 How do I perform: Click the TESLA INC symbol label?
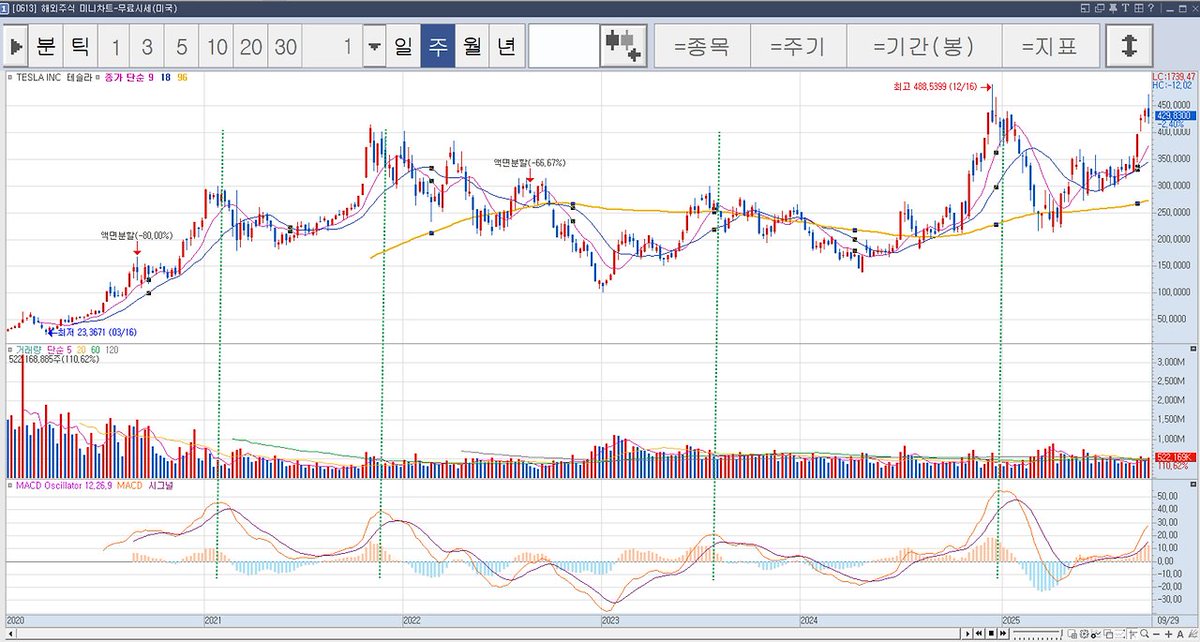pyautogui.click(x=39, y=77)
